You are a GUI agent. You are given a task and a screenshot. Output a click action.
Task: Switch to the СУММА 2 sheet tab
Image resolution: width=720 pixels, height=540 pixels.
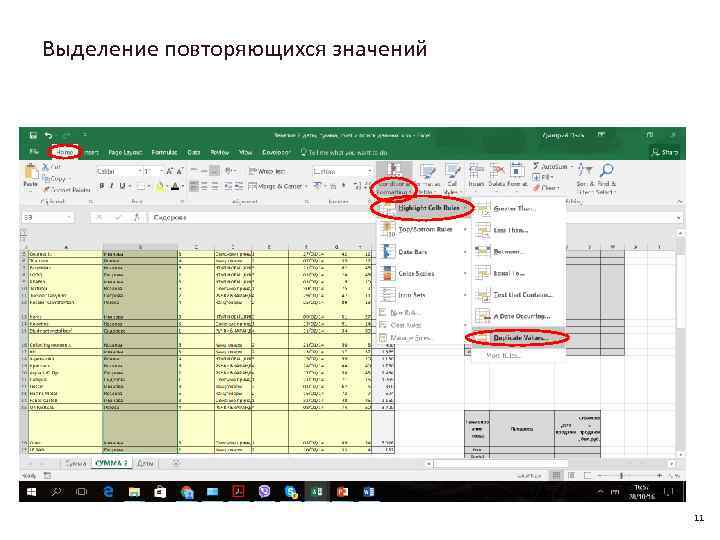[111, 463]
